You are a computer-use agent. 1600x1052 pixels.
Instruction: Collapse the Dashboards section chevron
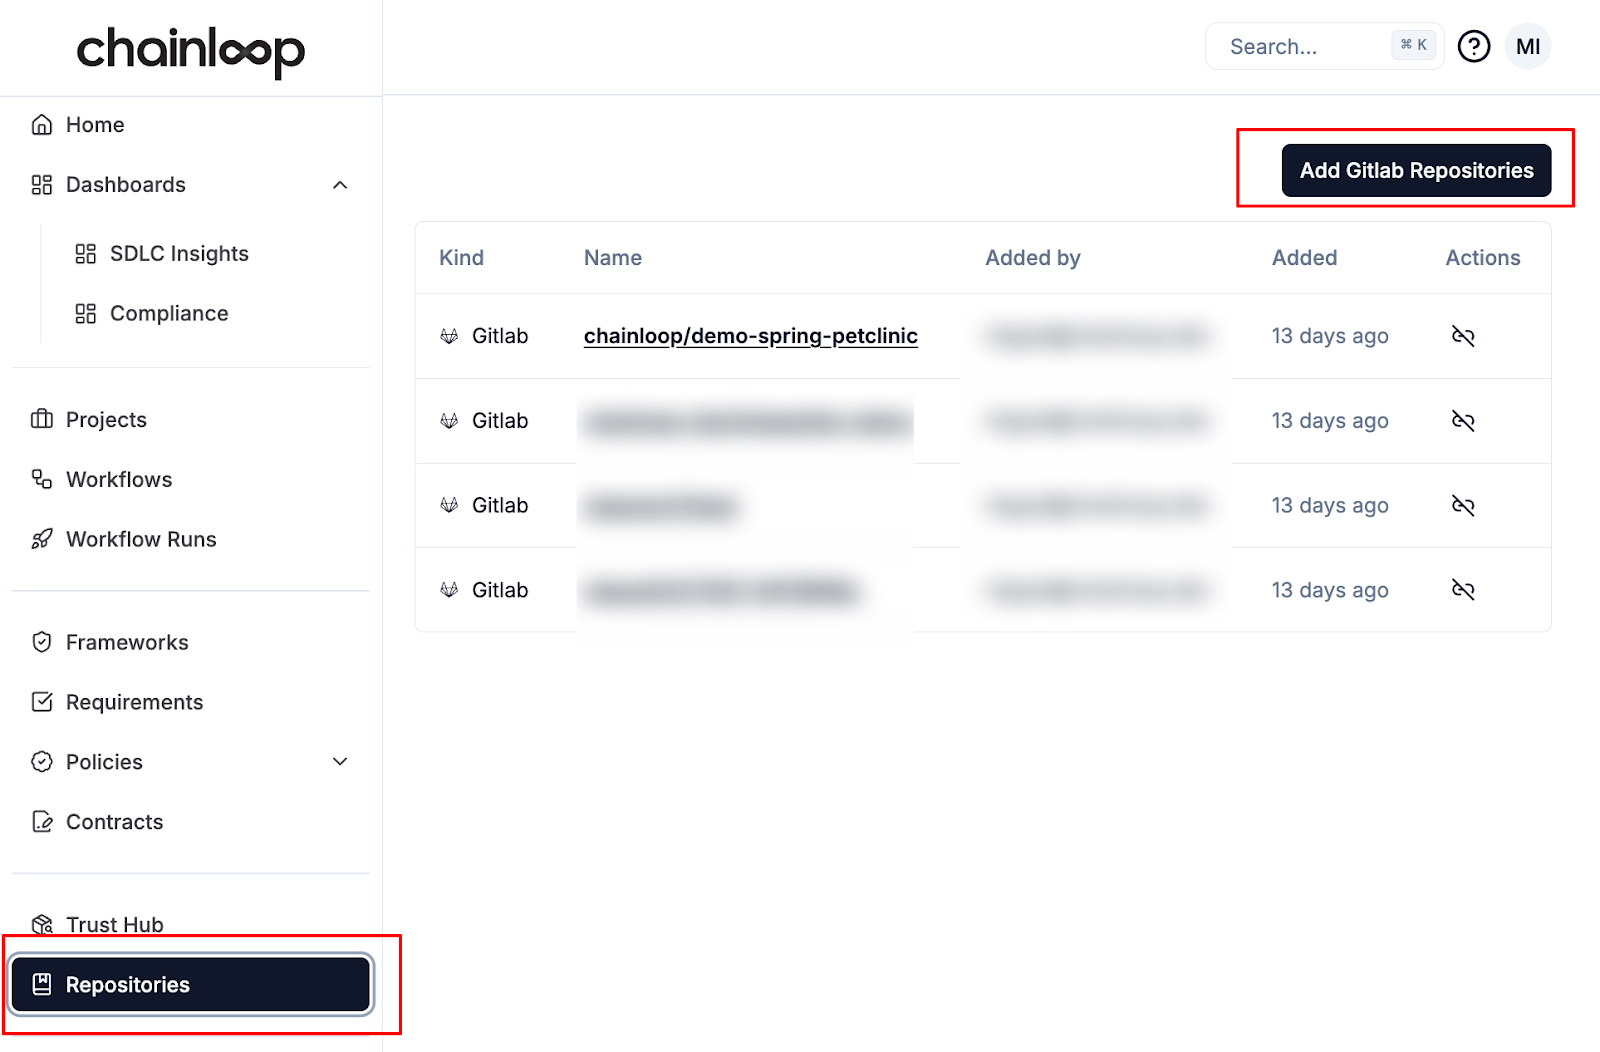point(340,185)
